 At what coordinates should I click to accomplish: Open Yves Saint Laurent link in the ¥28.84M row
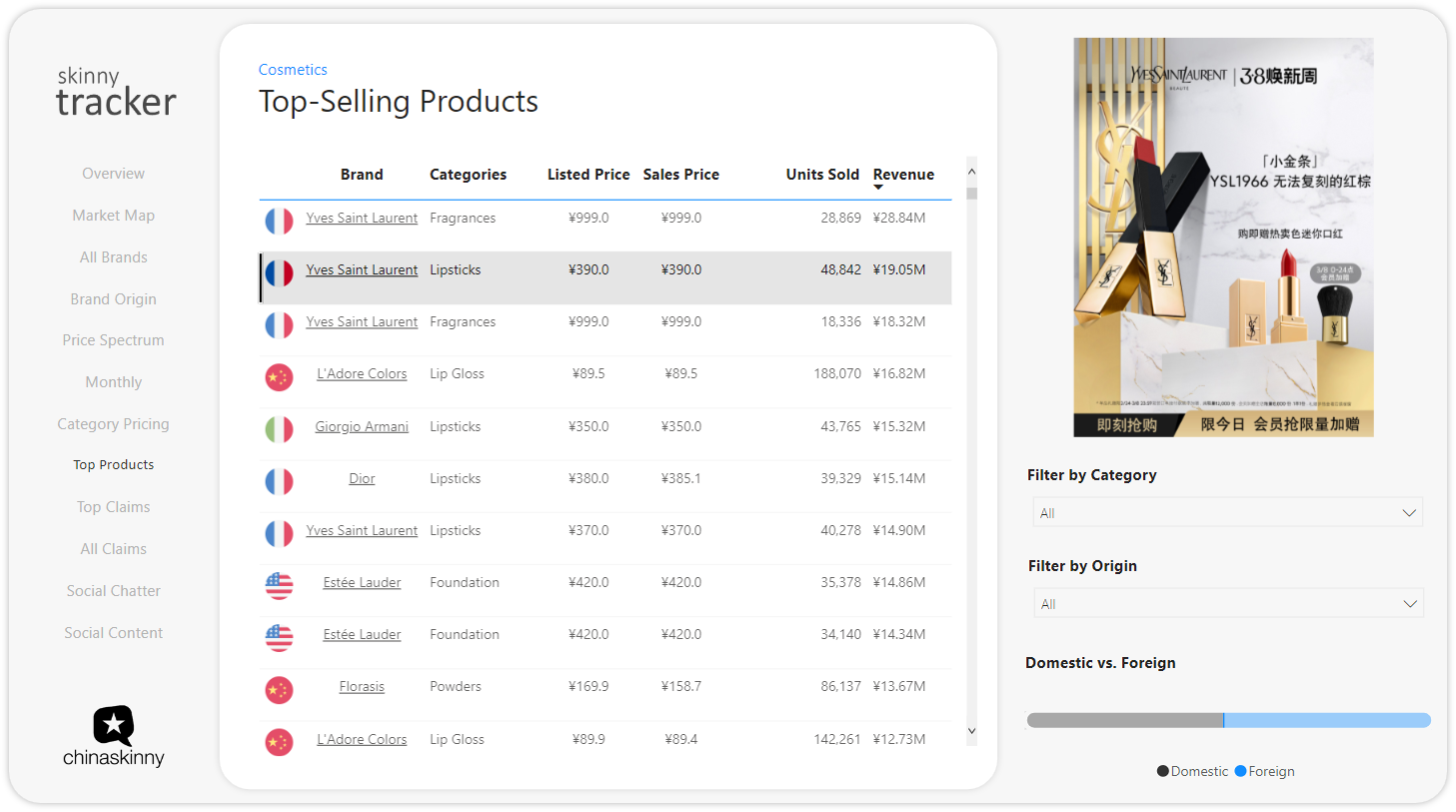tap(362, 218)
